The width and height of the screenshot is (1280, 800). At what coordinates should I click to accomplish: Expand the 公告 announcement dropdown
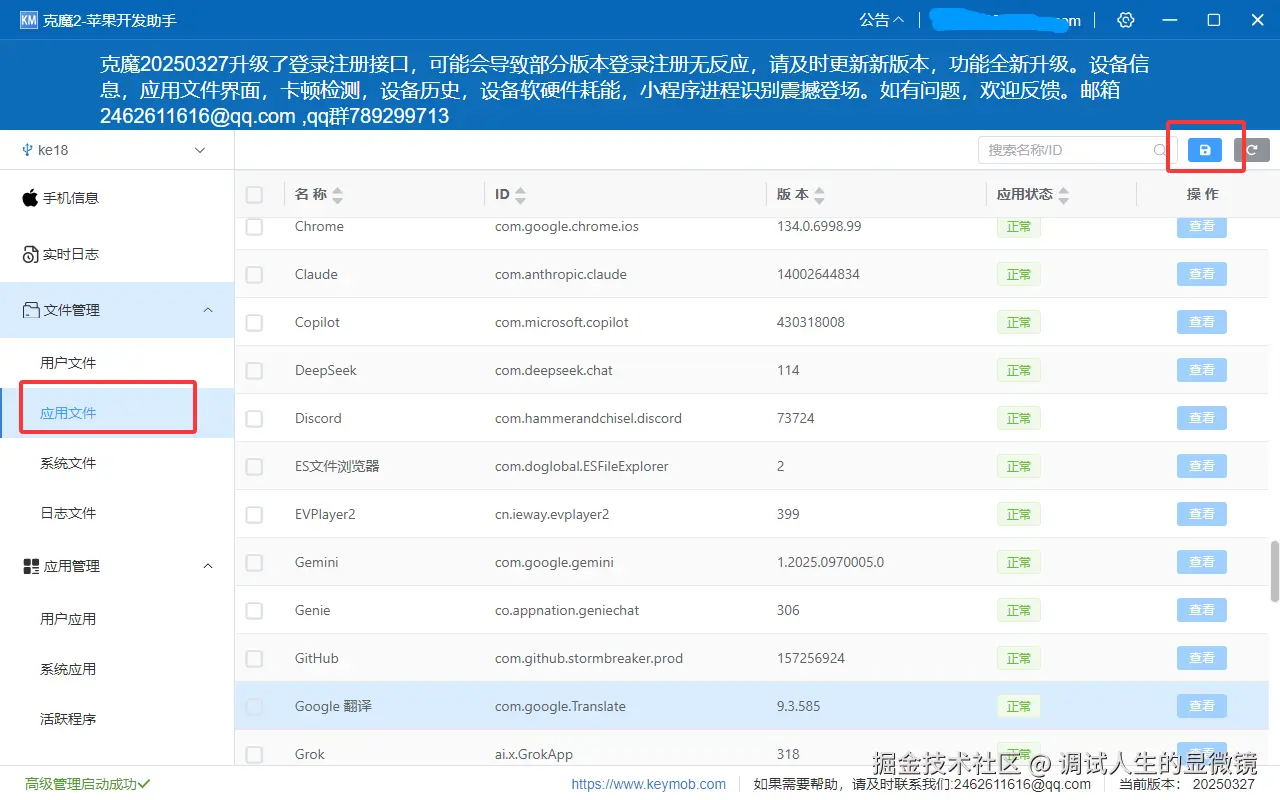point(881,20)
